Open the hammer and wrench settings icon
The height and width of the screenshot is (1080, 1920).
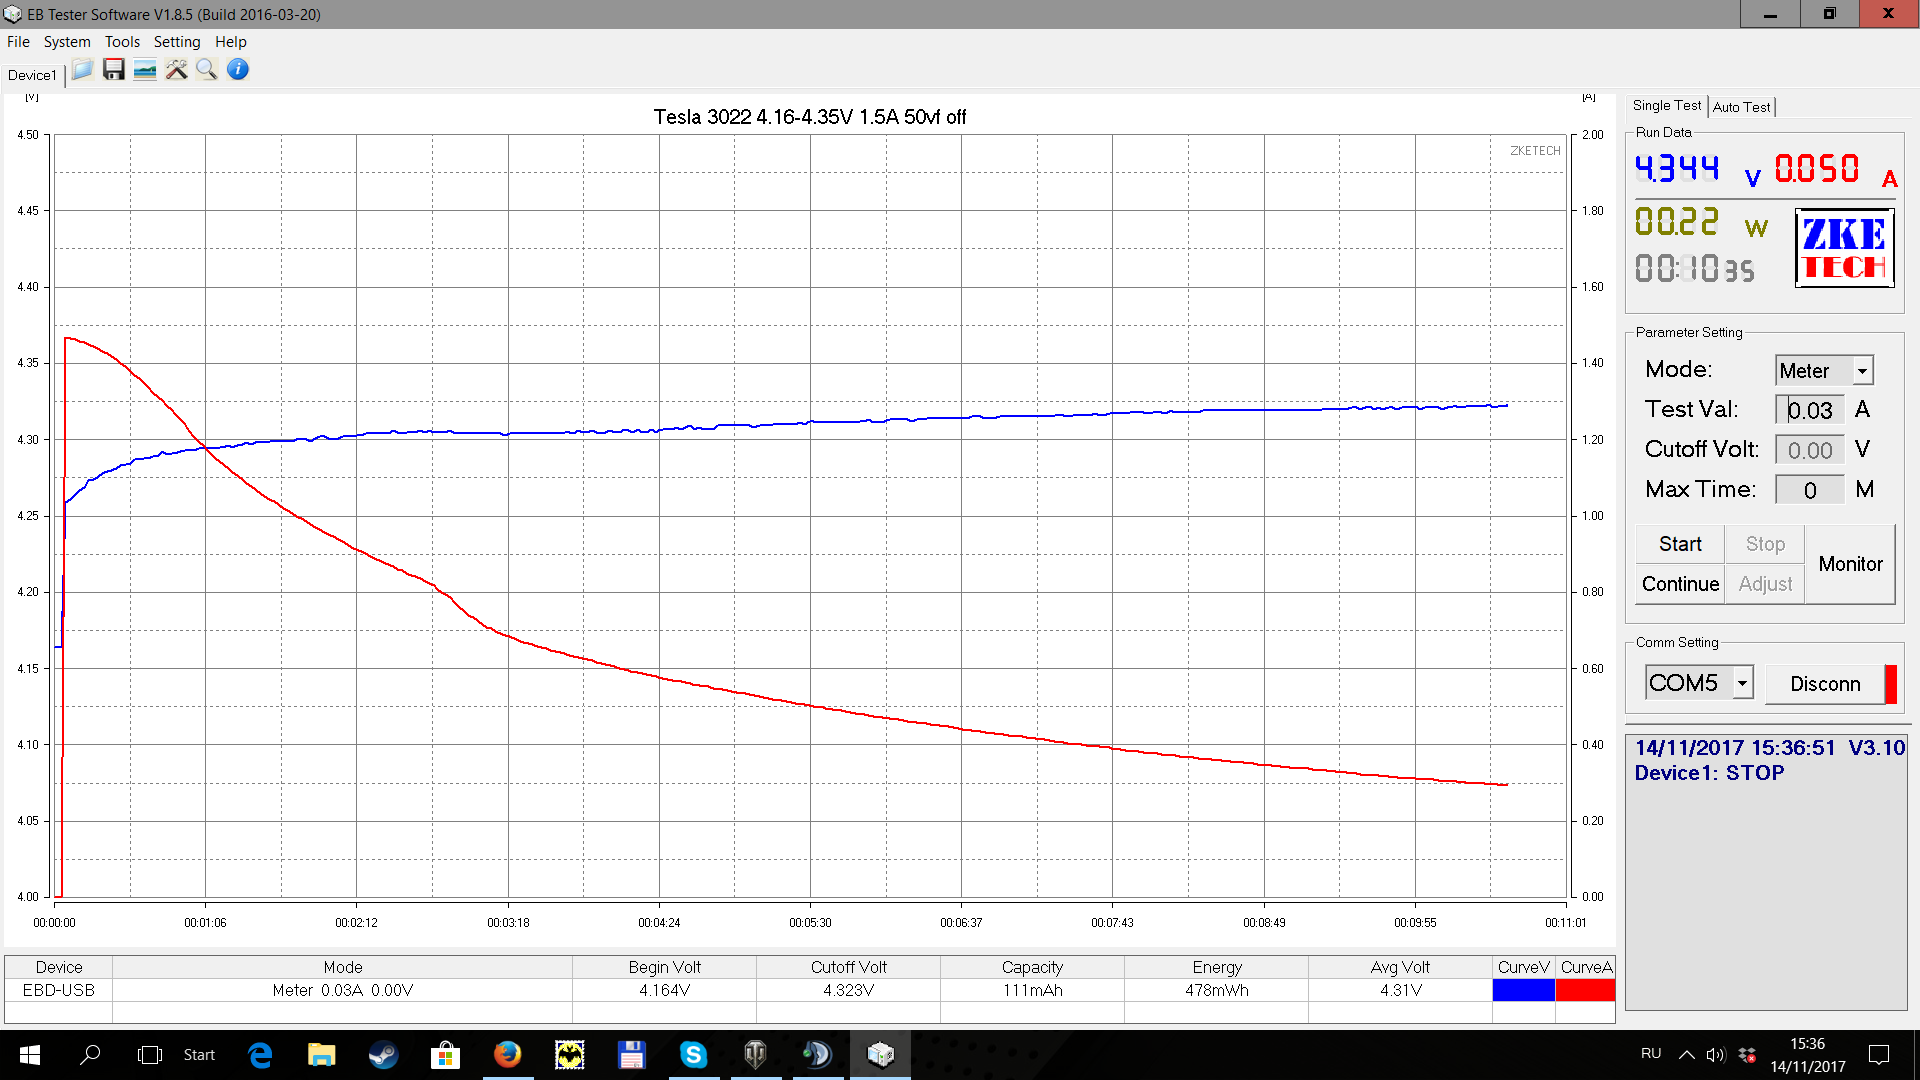click(176, 69)
